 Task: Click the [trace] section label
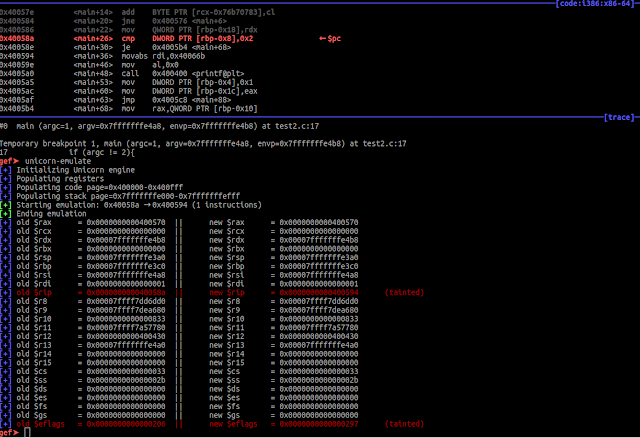click(x=619, y=117)
